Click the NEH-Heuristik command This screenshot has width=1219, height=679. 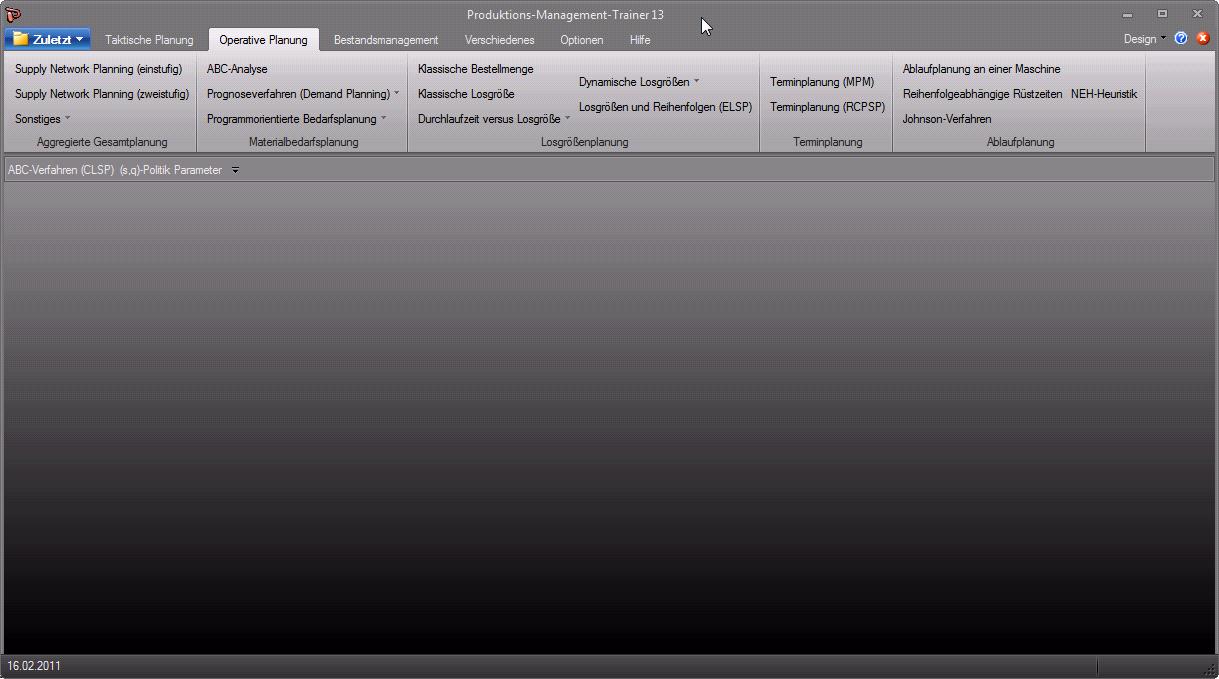click(x=1103, y=94)
